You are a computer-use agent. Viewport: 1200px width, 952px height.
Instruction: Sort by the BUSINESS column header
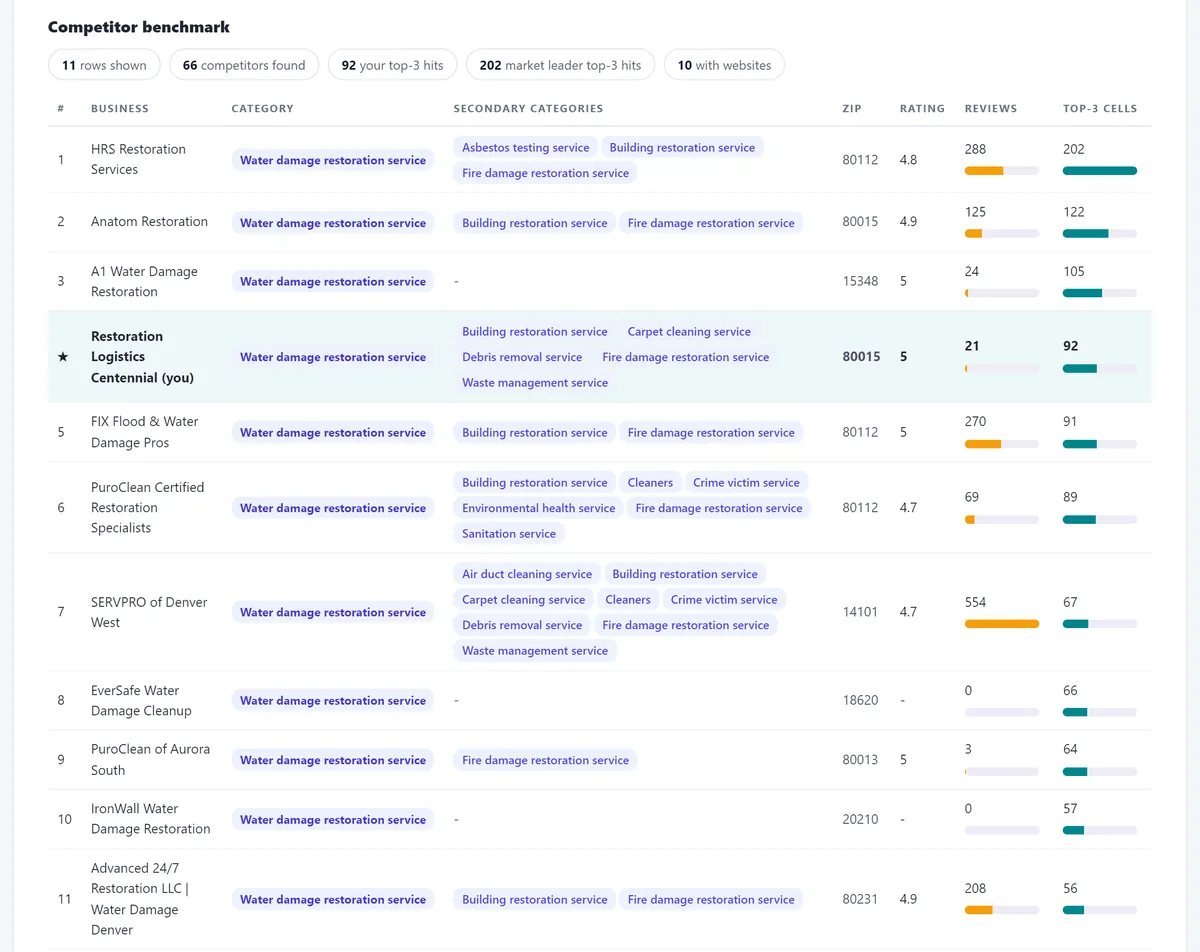(120, 108)
